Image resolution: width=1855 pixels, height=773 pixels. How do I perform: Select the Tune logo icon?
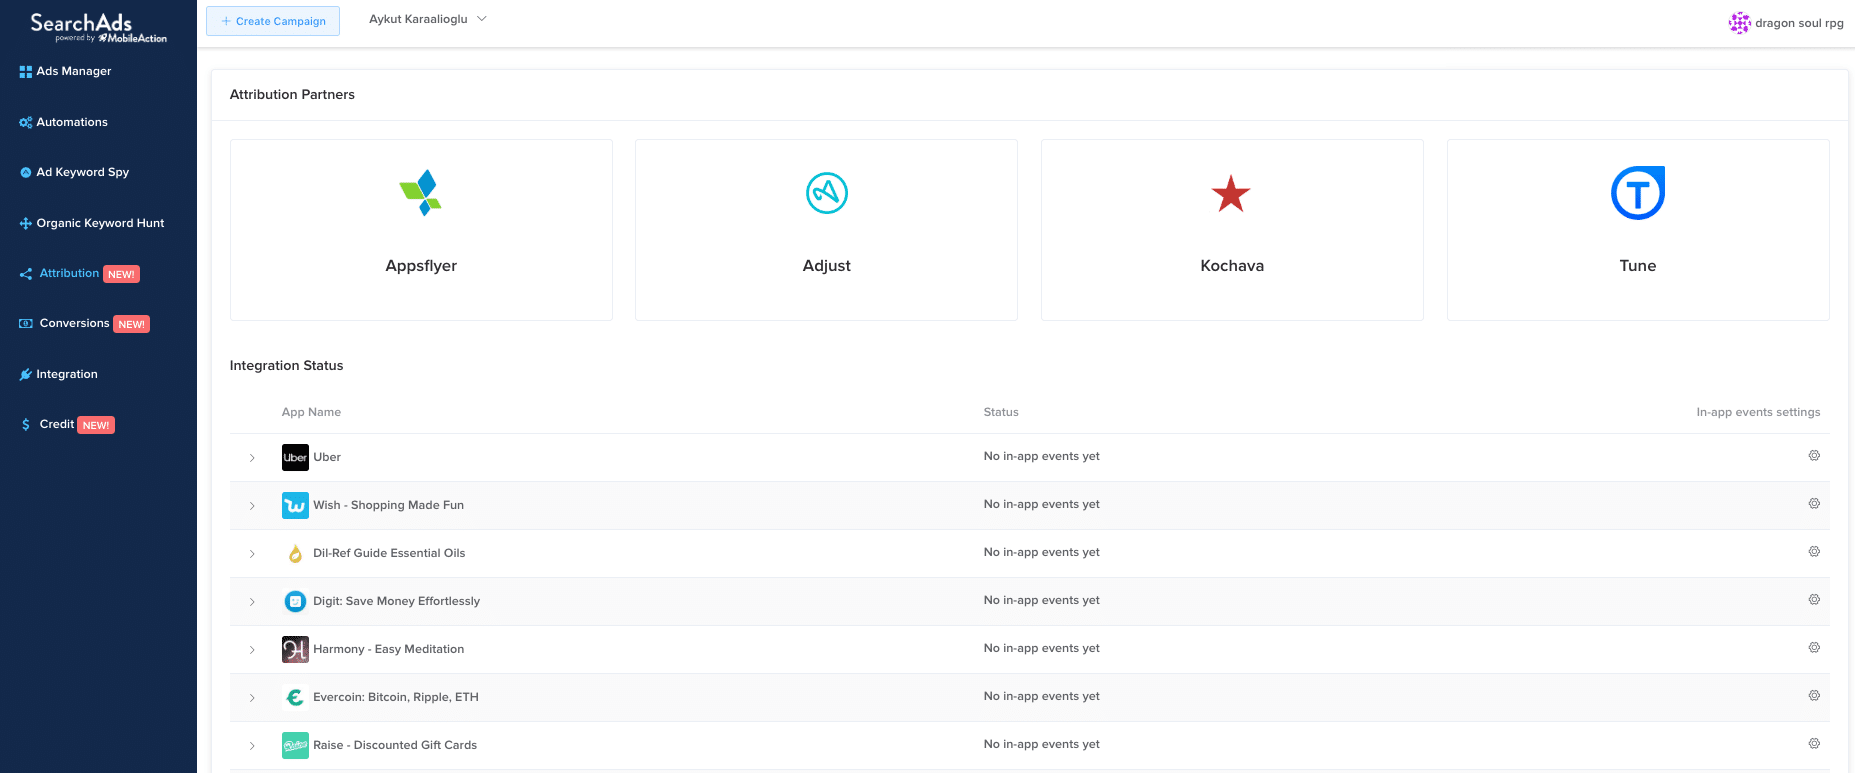coord(1638,193)
